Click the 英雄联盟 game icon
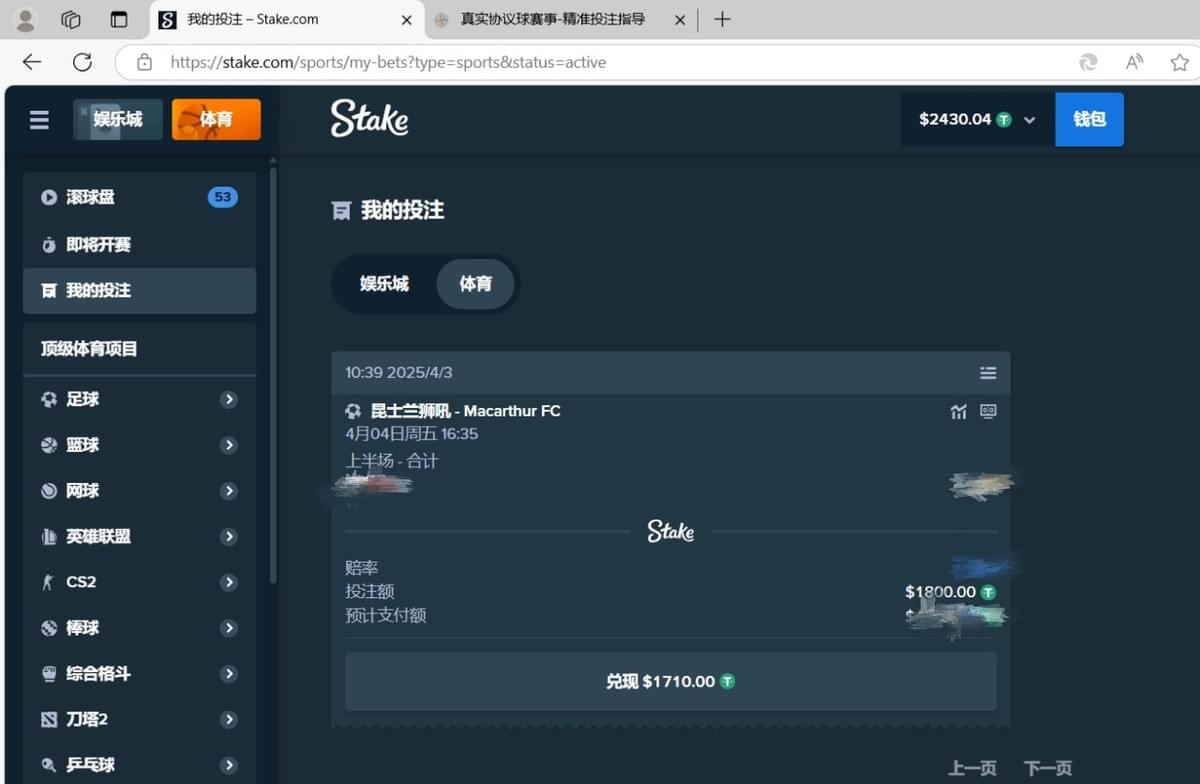 (48, 537)
